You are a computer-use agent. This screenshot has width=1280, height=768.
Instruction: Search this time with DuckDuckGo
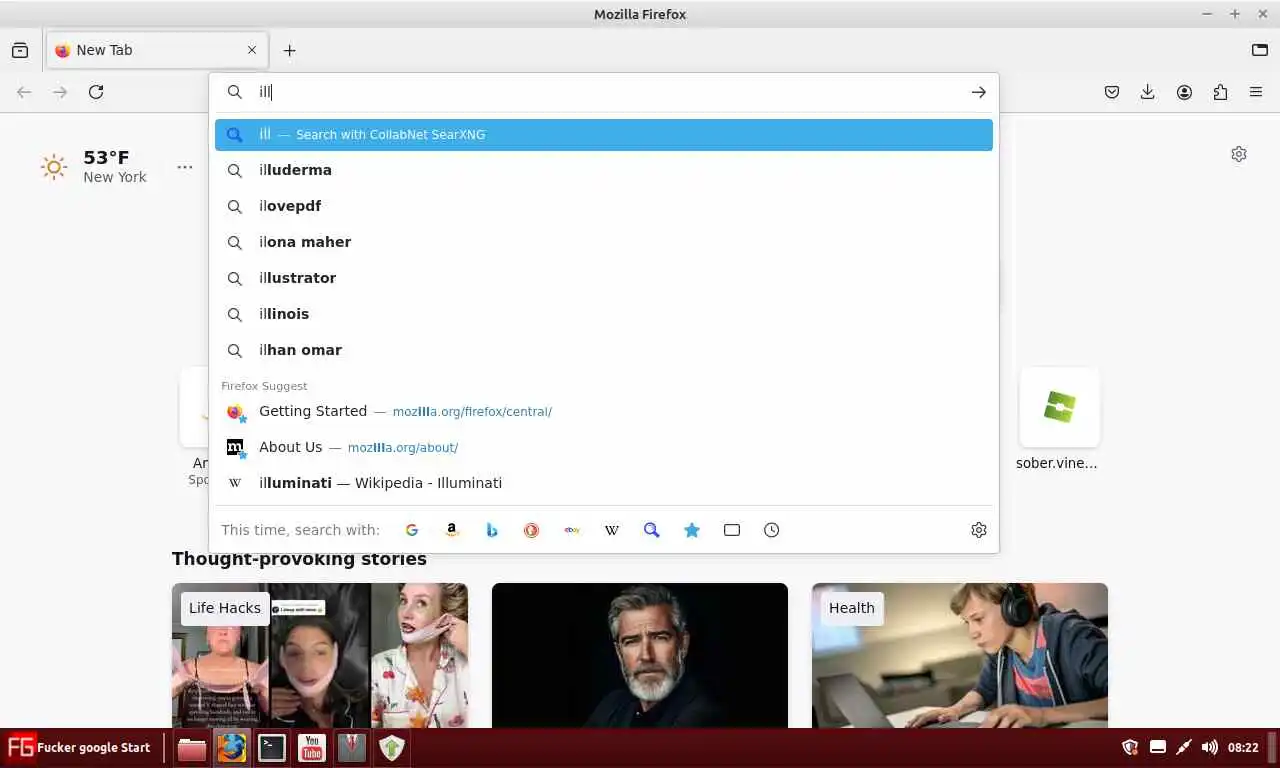(532, 530)
